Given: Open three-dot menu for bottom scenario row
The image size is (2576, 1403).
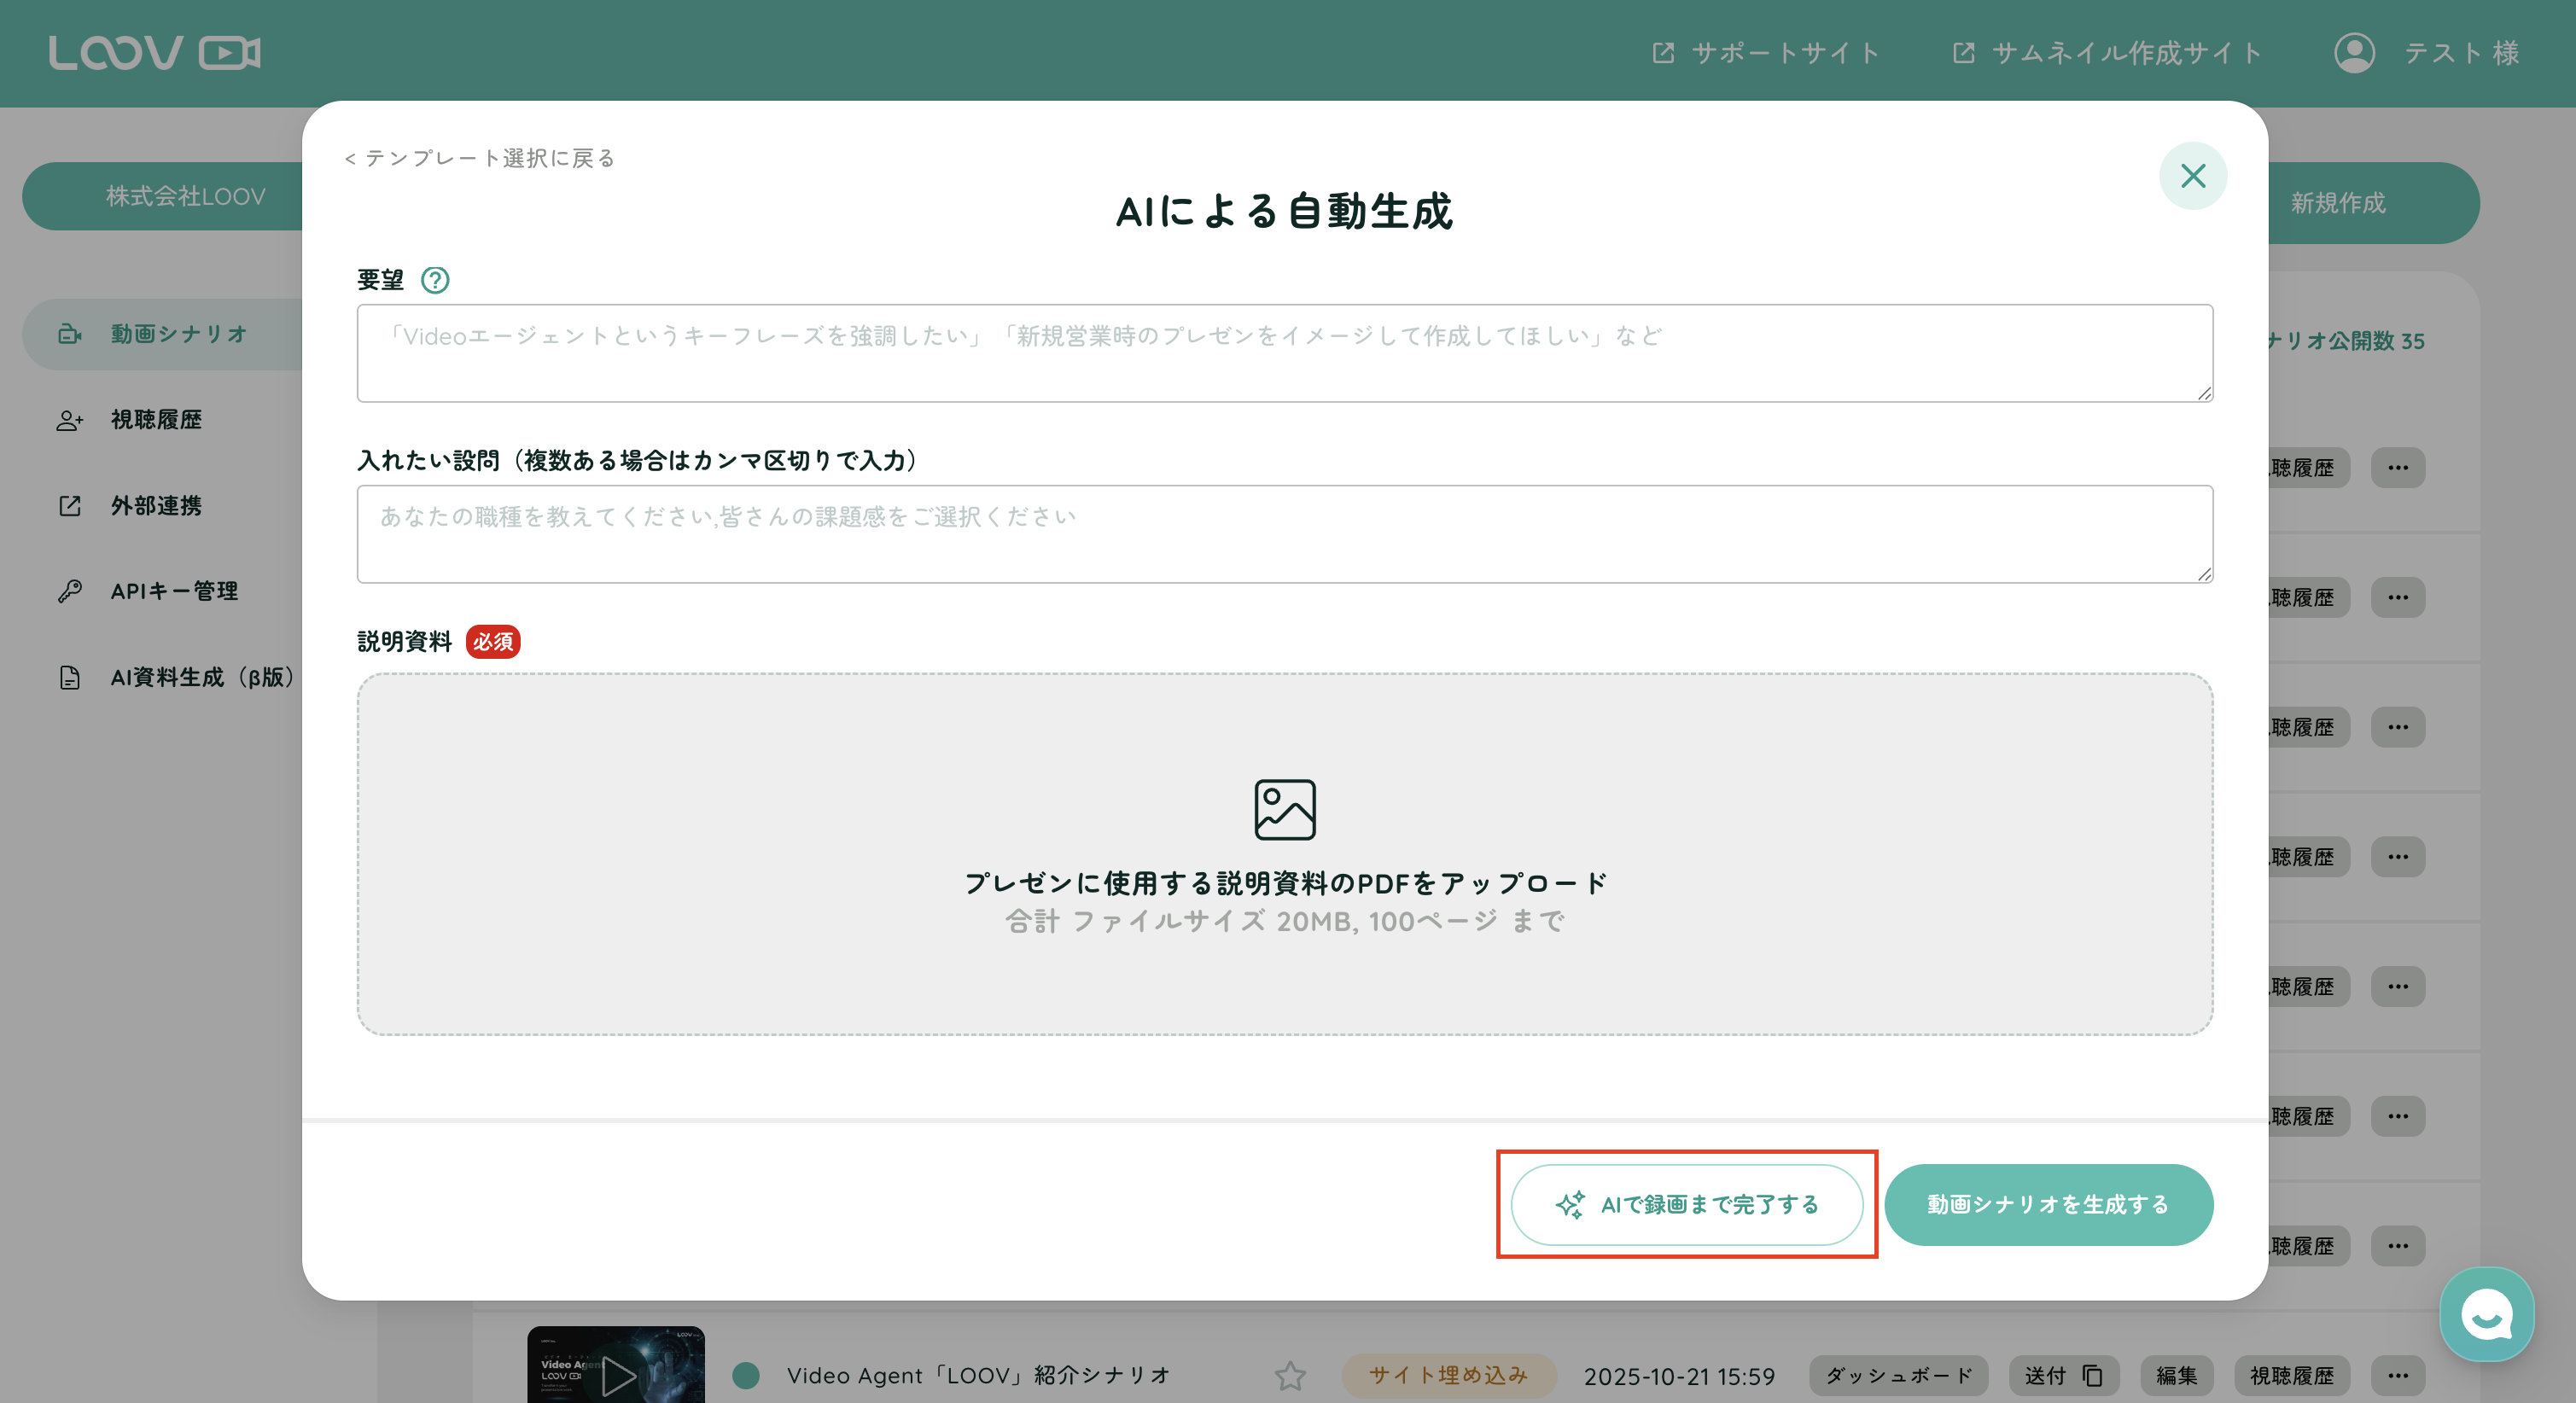Looking at the screenshot, I should [2397, 1376].
